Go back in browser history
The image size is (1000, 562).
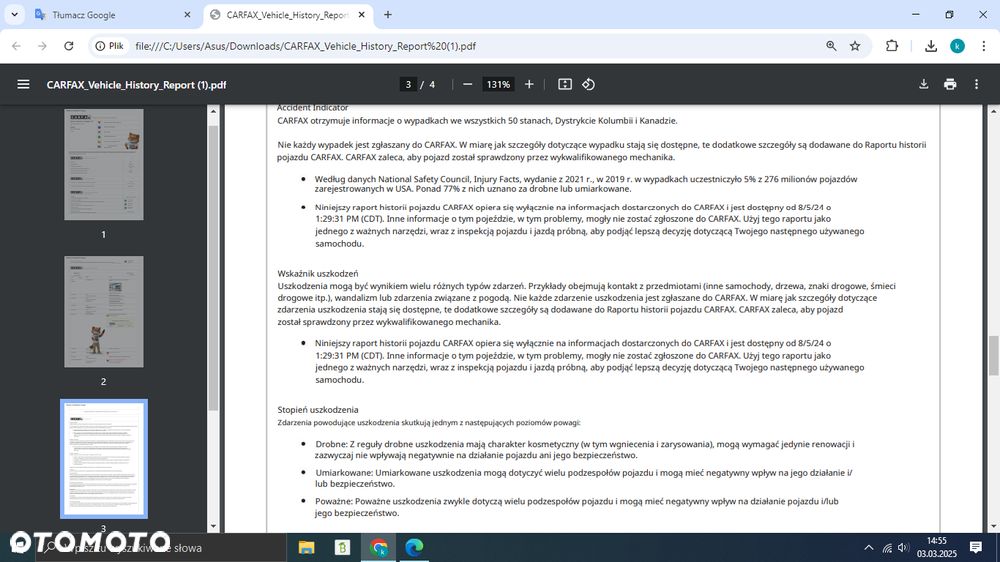pyautogui.click(x=17, y=46)
